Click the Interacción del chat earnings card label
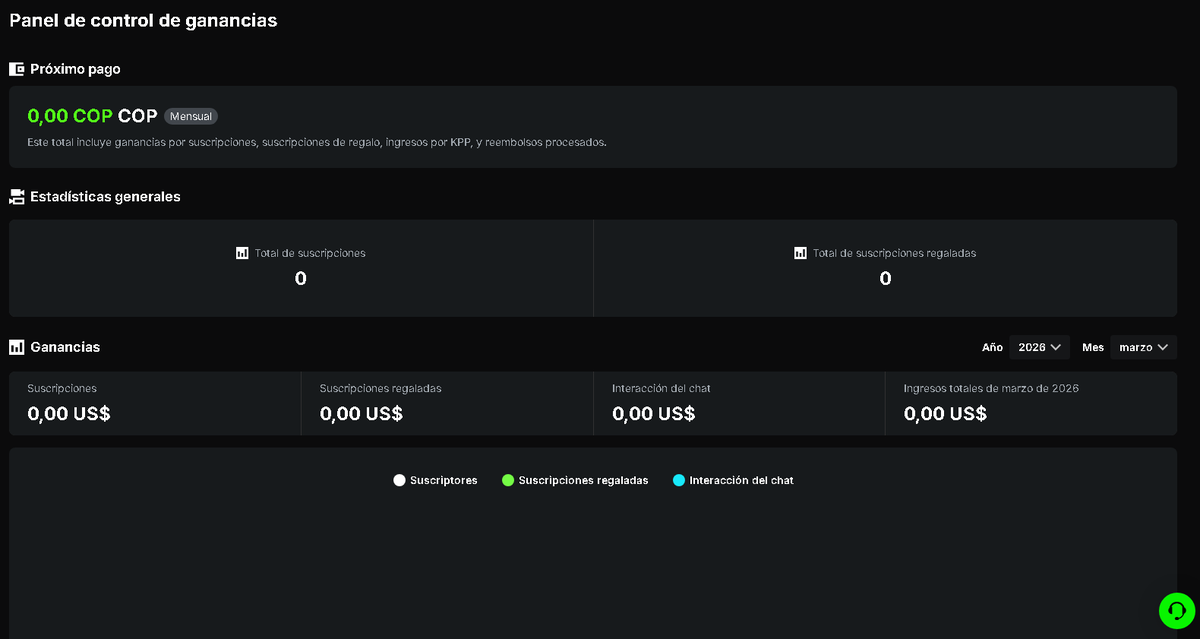 tap(661, 388)
